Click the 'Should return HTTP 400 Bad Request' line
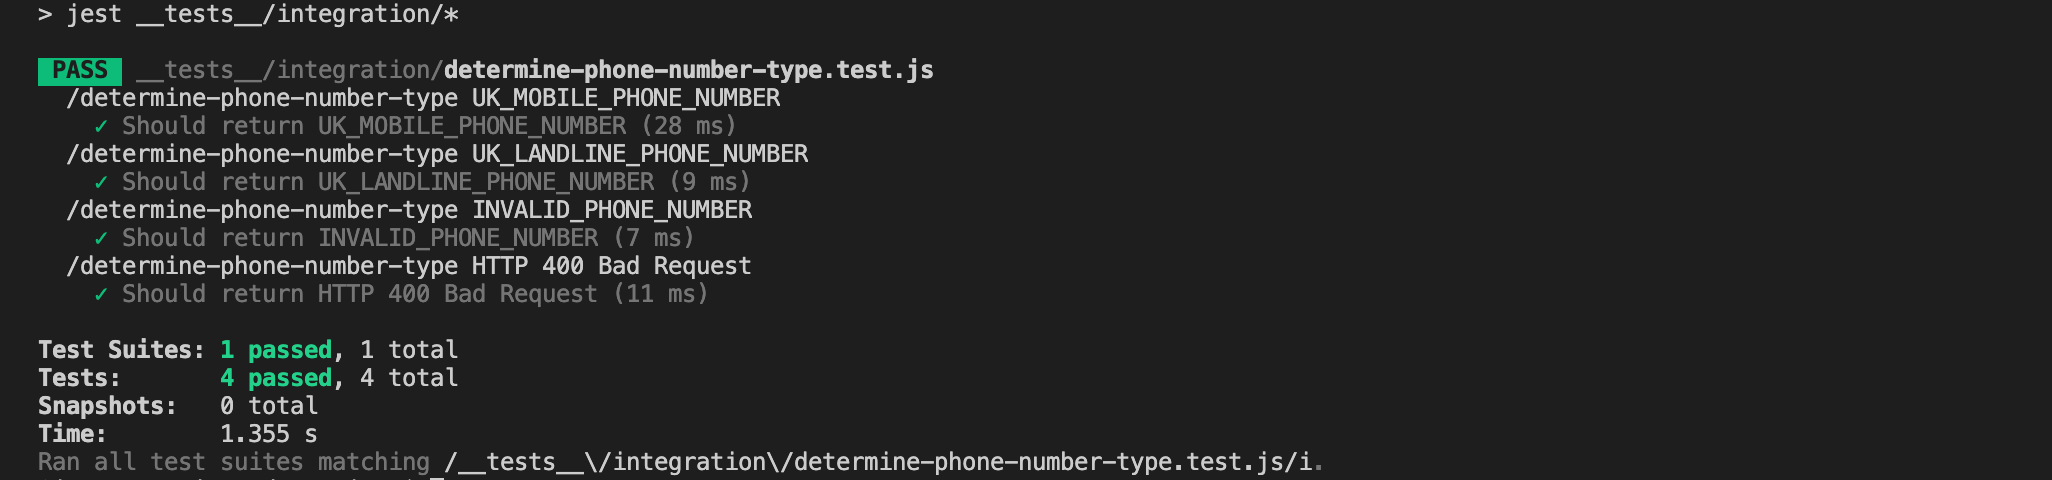Viewport: 2052px width, 480px height. [x=415, y=294]
